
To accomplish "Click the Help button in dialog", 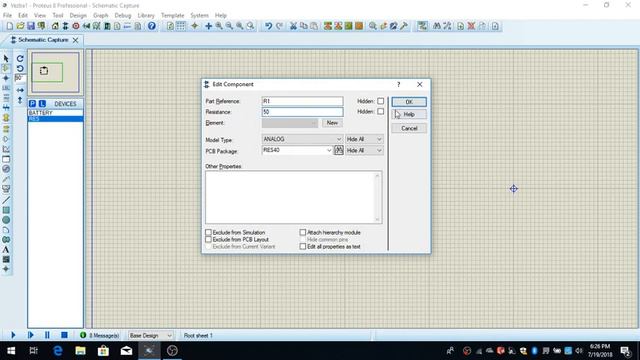I will pos(409,114).
